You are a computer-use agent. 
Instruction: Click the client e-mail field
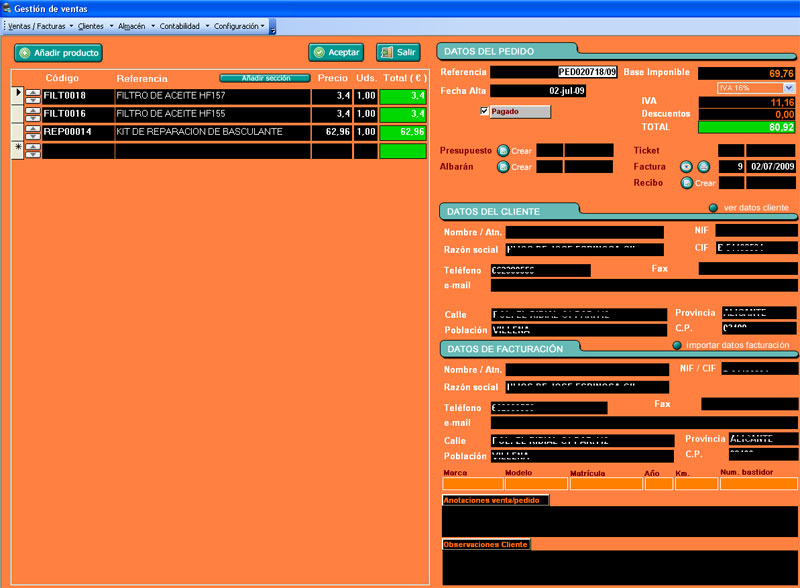[644, 285]
